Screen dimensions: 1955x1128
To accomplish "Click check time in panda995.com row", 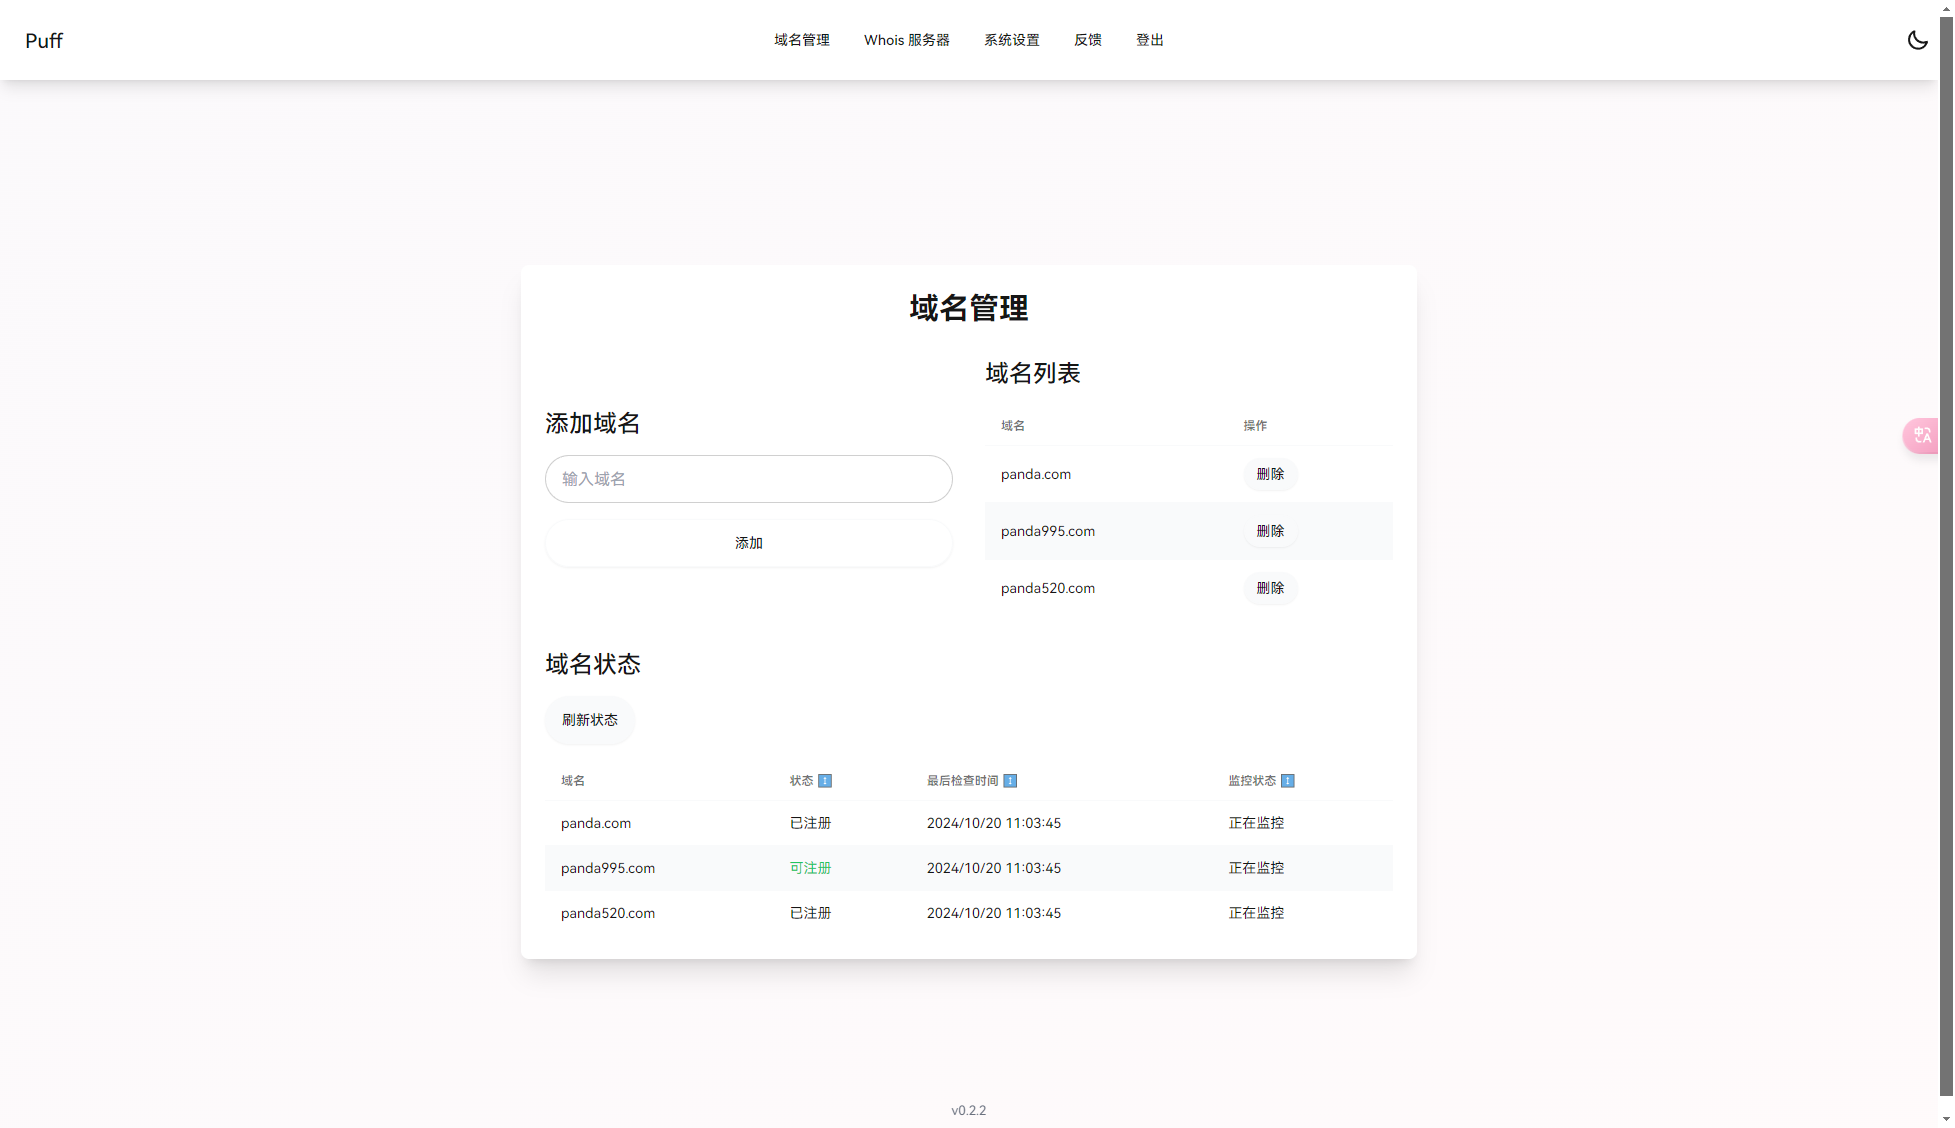I will [x=994, y=868].
